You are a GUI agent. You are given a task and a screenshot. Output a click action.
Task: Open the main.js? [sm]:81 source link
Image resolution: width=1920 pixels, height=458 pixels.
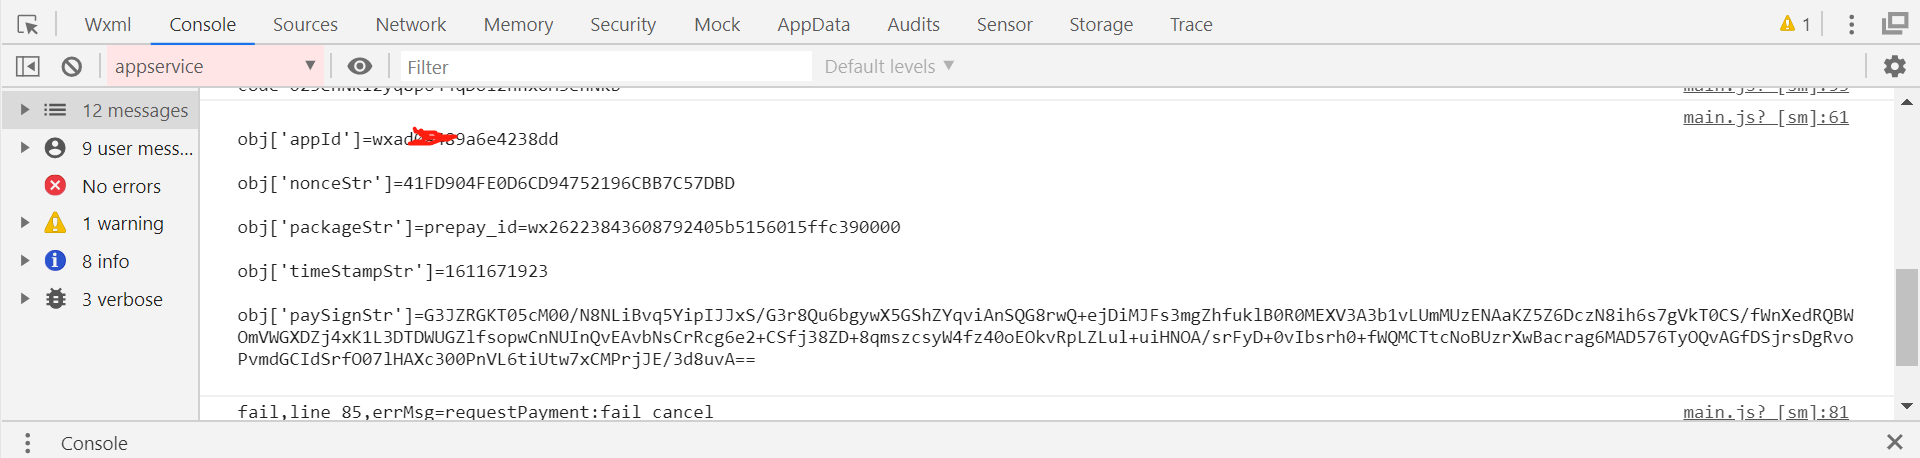[x=1765, y=412]
